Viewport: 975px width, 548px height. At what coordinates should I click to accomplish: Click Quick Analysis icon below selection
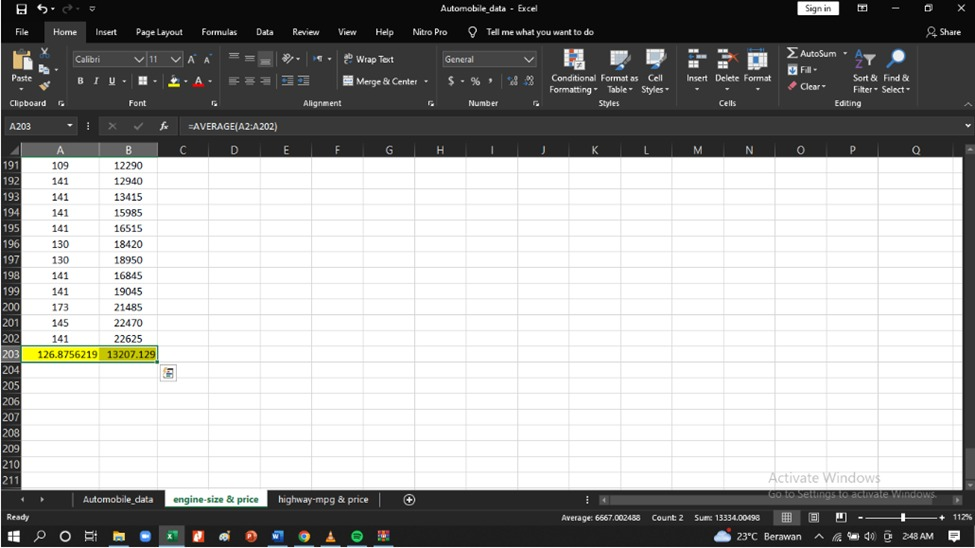(x=168, y=373)
